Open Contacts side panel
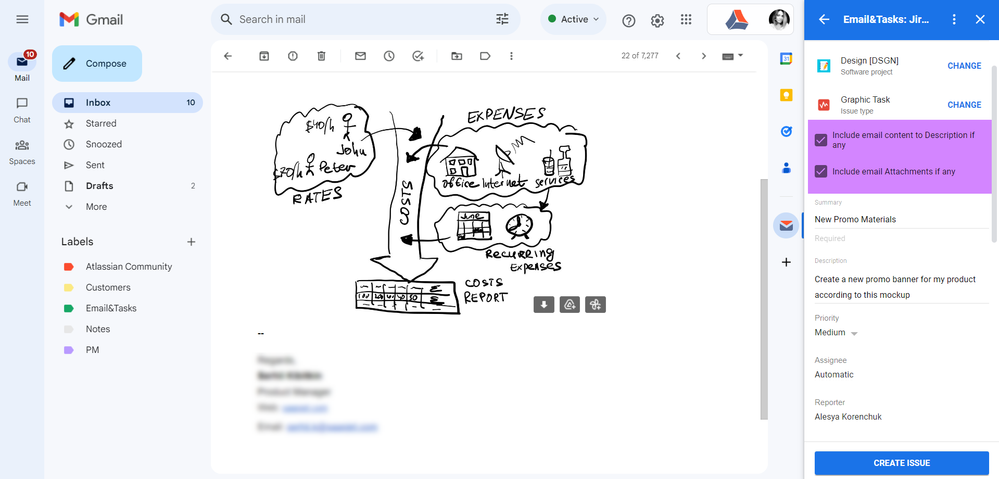This screenshot has height=479, width=999. tap(786, 168)
